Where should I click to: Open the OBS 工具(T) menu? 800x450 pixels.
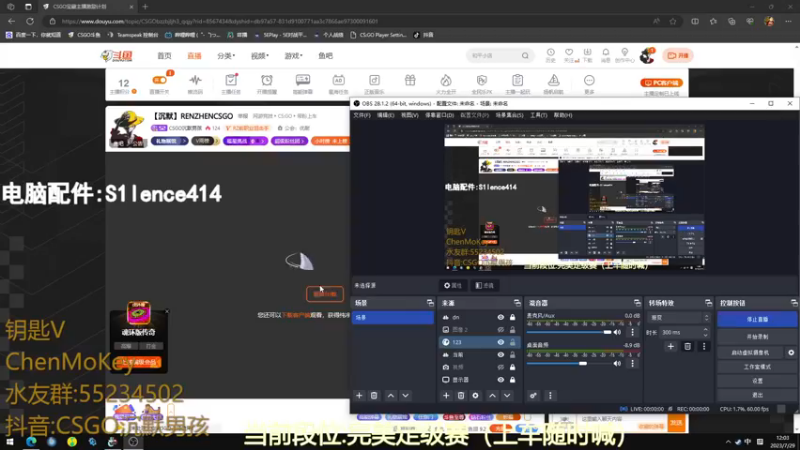pos(538,115)
